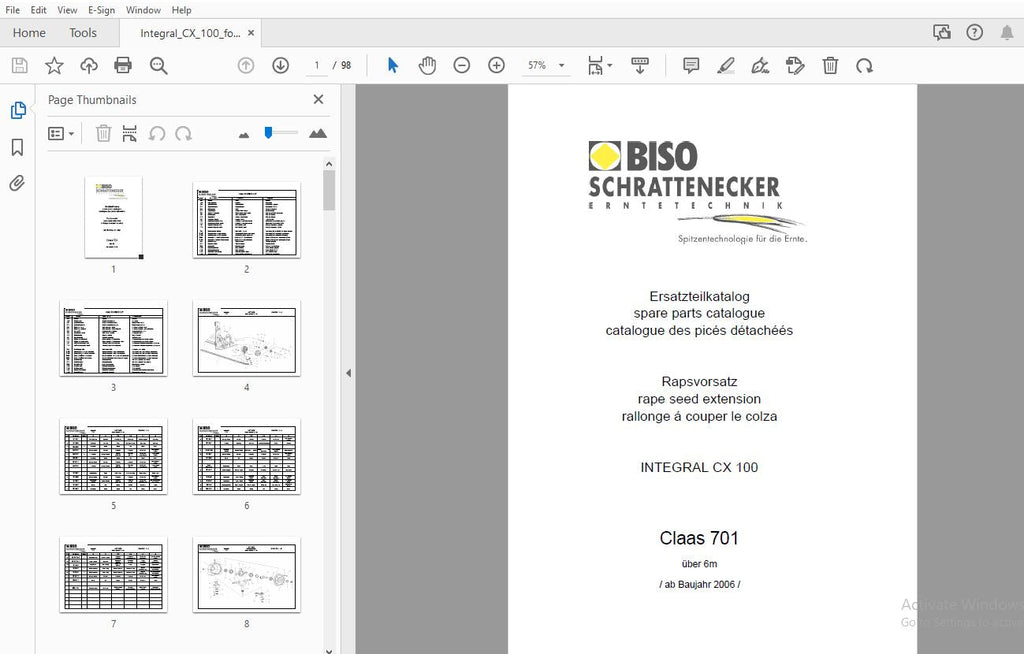This screenshot has width=1024, height=654.
Task: Open the Add comment tool
Action: coord(691,66)
